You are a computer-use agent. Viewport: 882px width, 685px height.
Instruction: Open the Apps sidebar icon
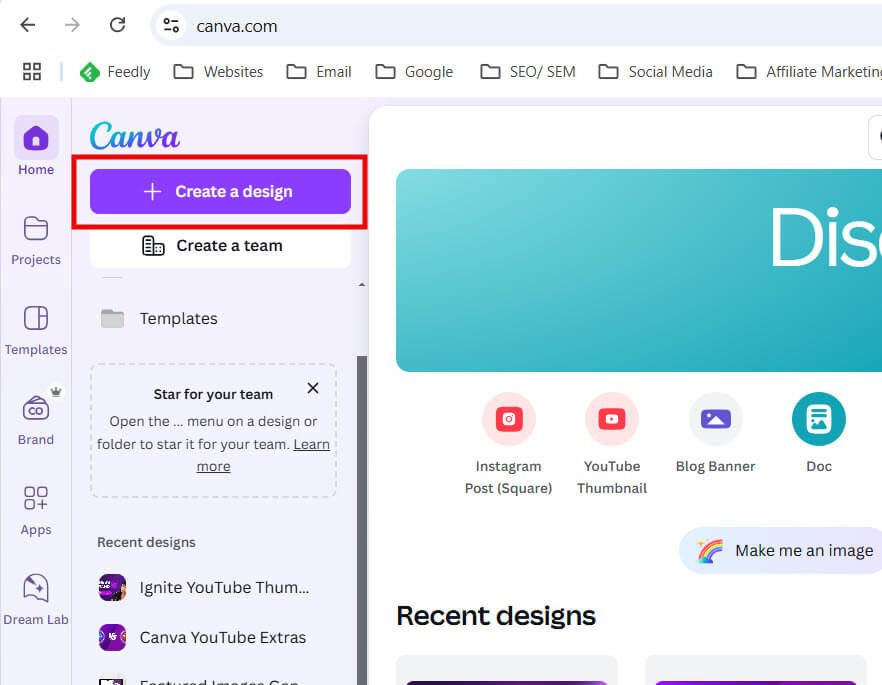36,499
